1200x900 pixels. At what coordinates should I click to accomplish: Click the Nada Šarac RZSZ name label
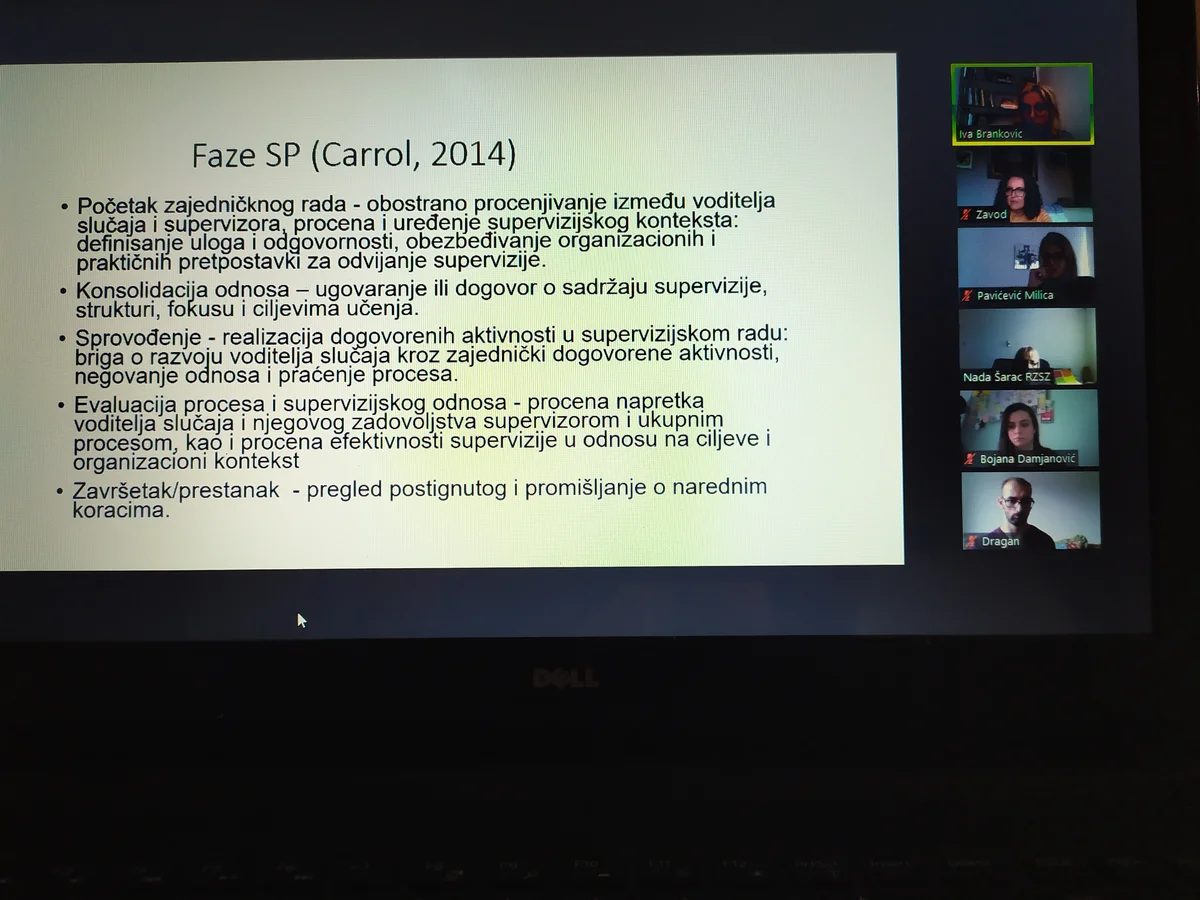click(1006, 377)
